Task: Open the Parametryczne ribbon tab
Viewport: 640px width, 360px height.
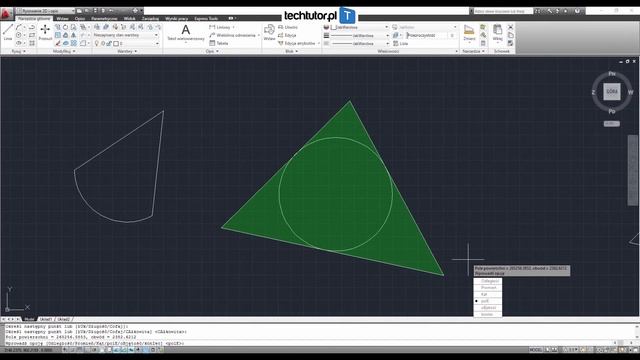Action: click(x=104, y=18)
